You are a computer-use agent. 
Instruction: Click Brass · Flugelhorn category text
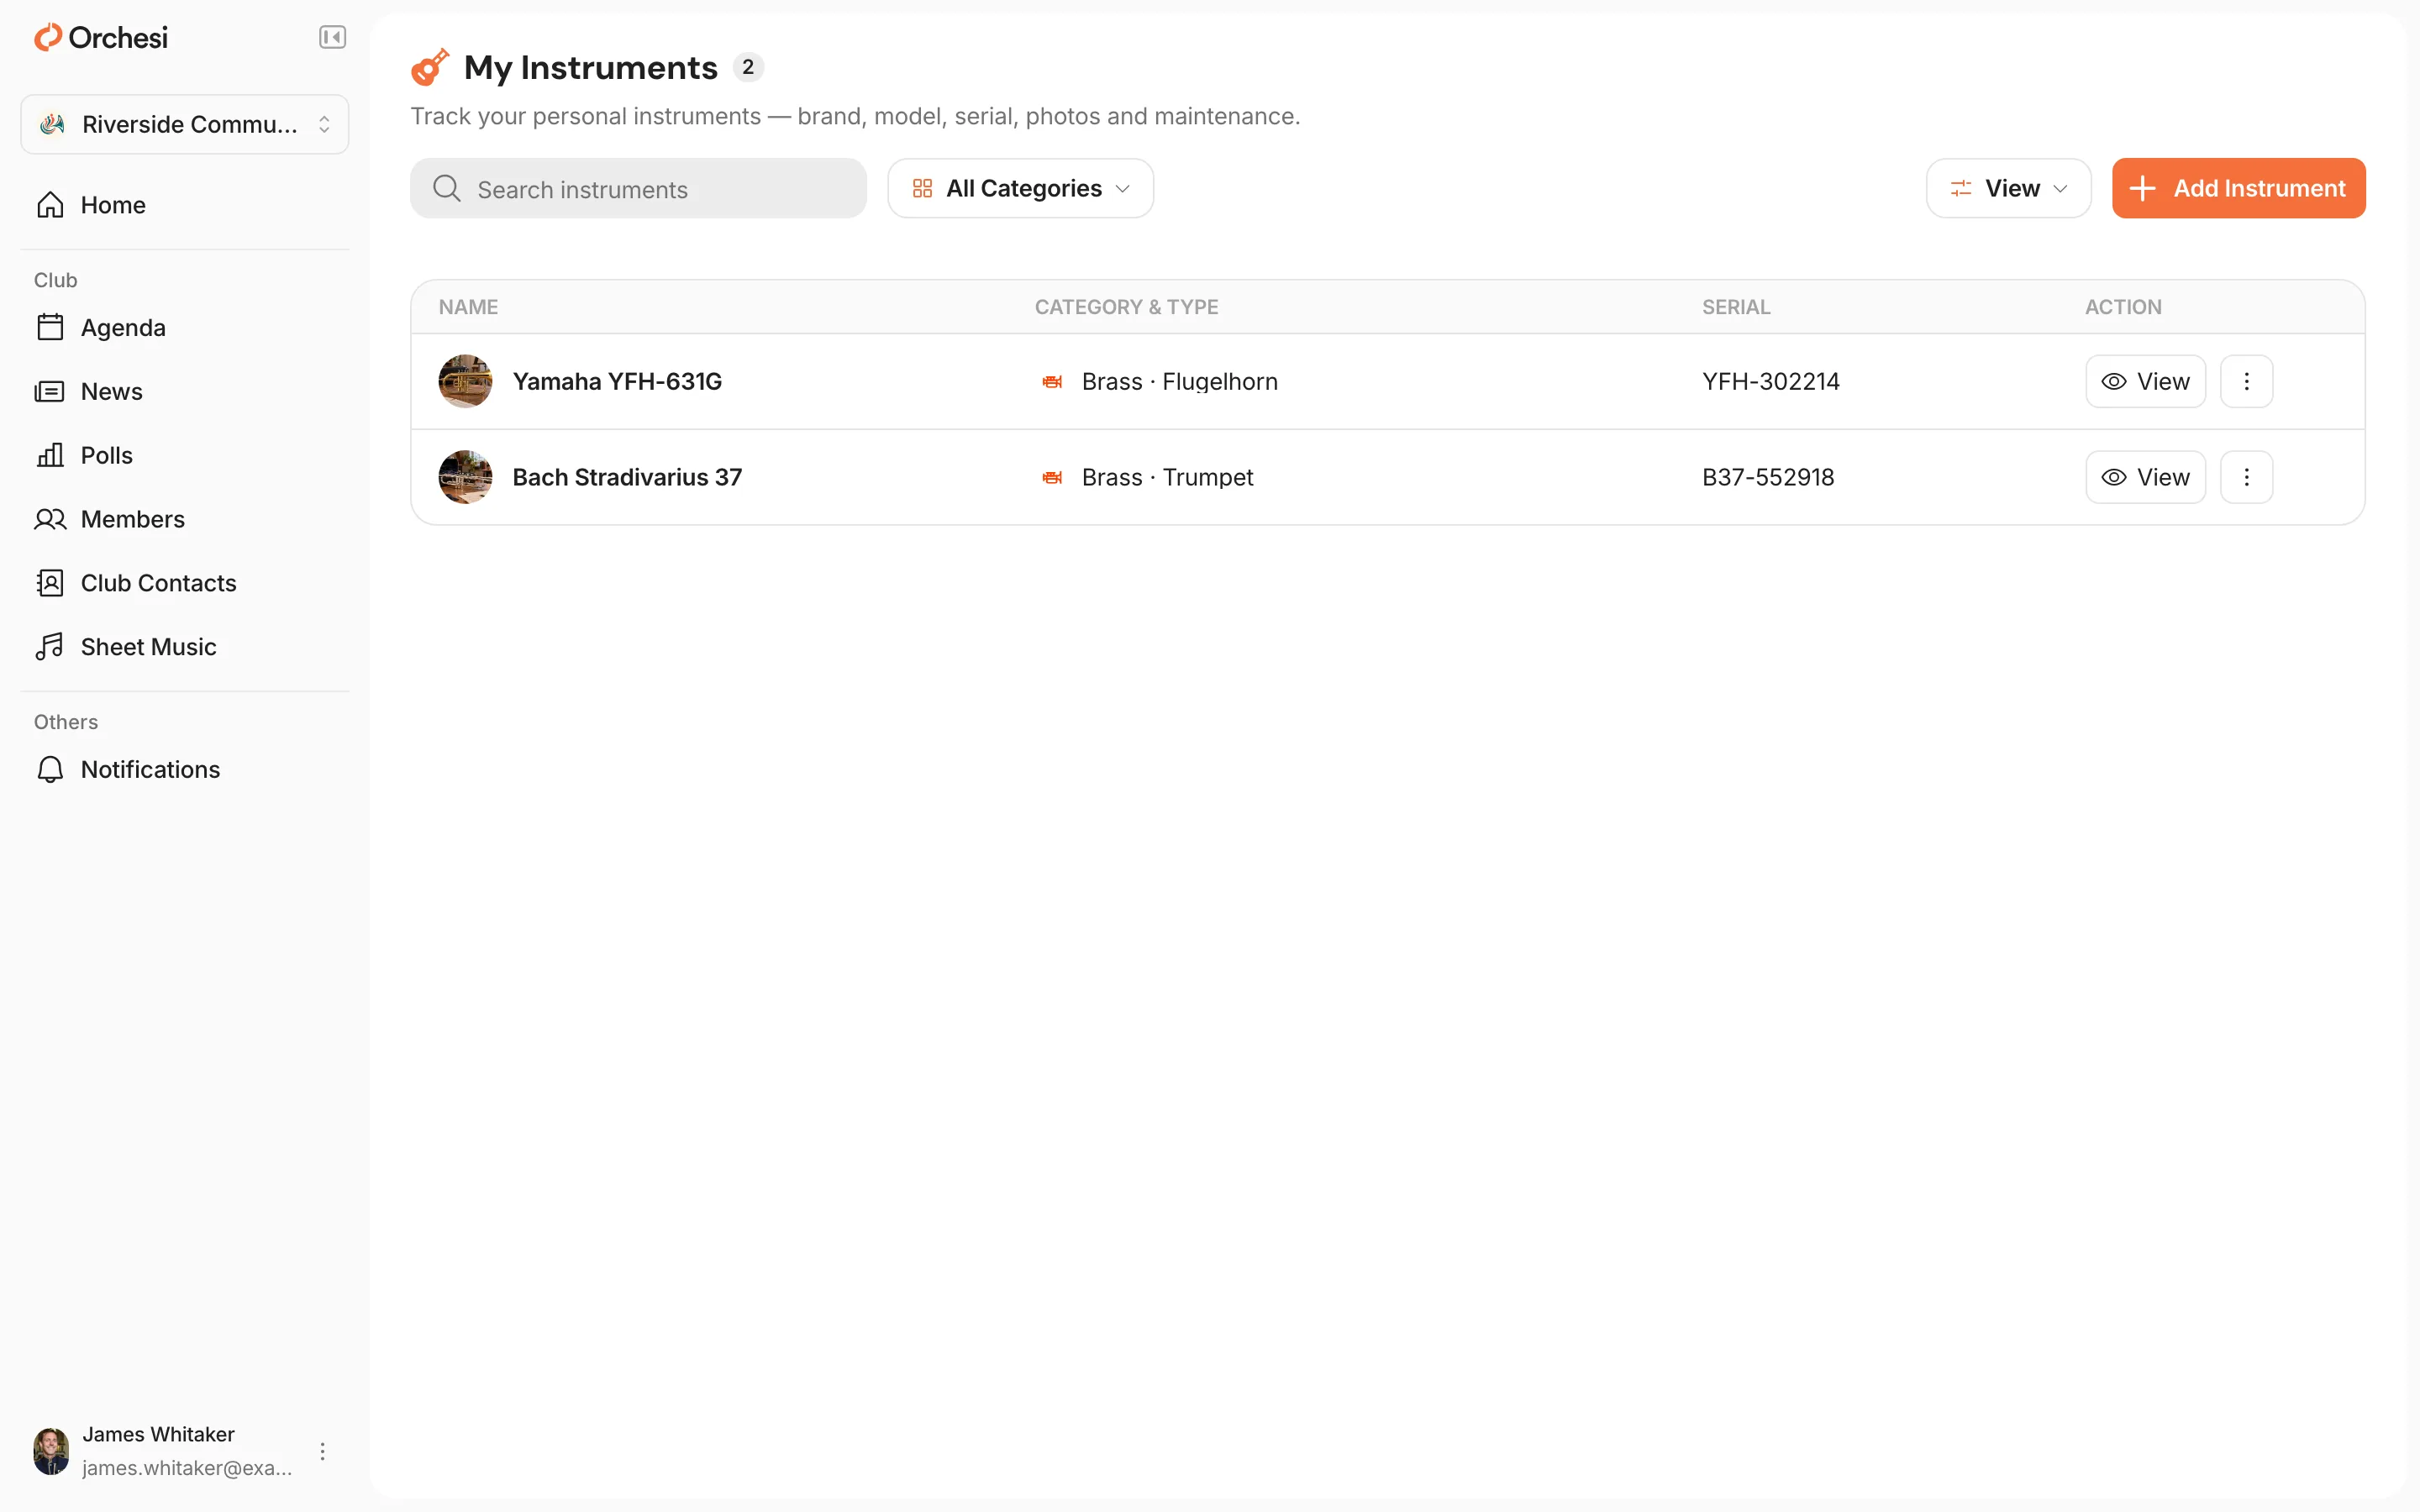pyautogui.click(x=1179, y=381)
